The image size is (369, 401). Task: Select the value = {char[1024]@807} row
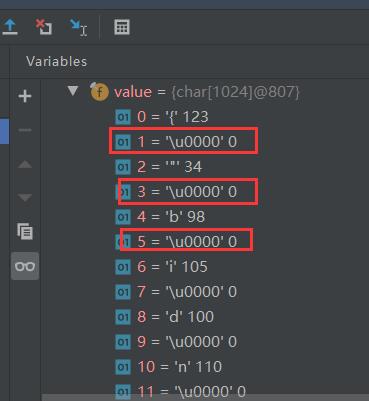(207, 92)
